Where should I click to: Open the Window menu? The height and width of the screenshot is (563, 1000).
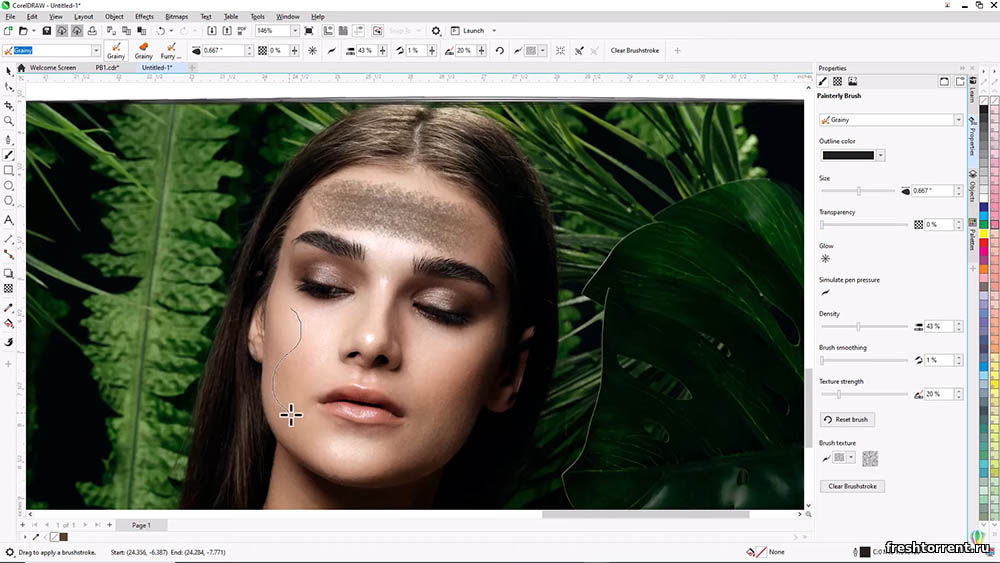[288, 17]
